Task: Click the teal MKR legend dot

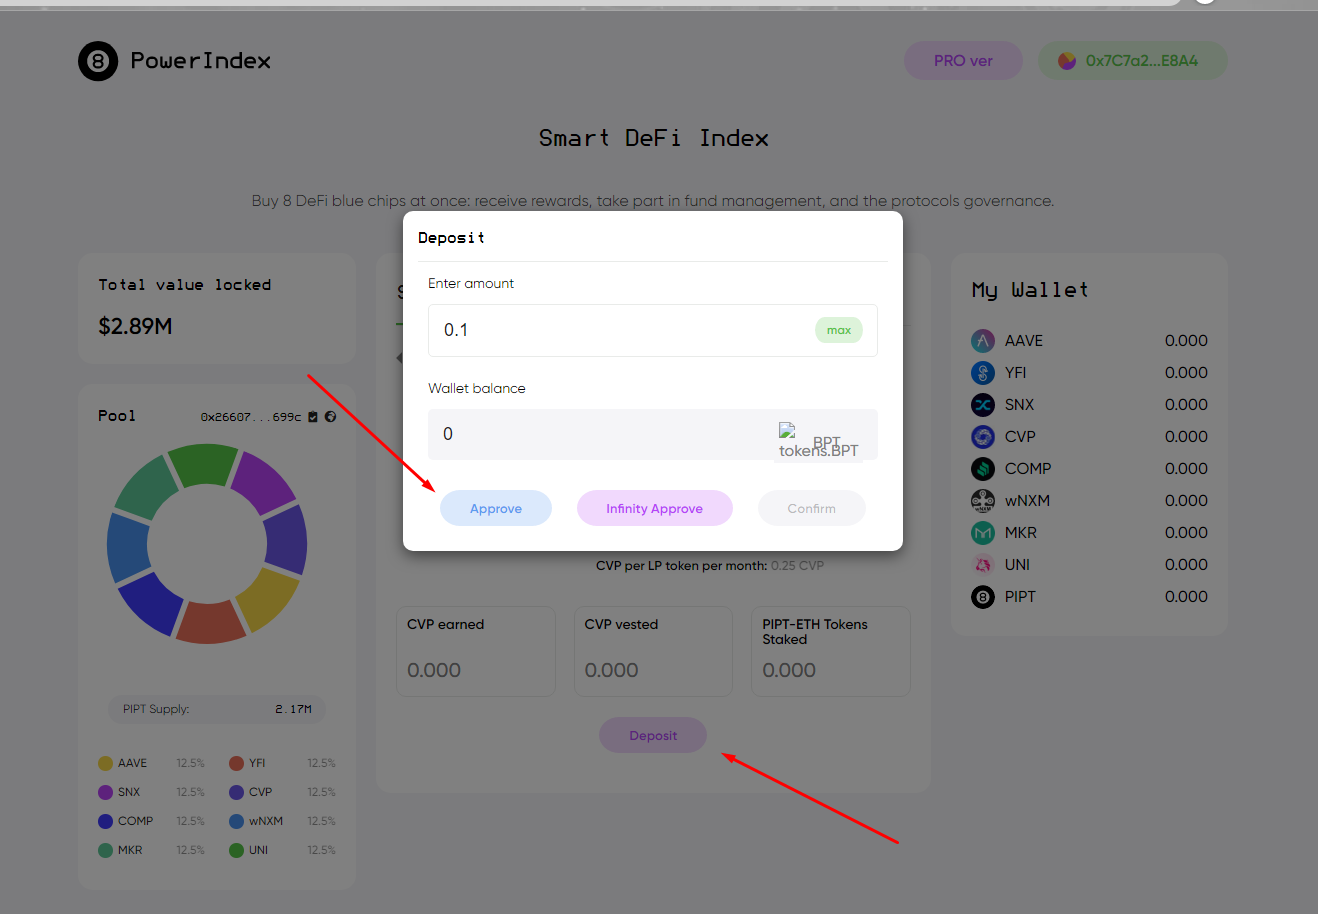Action: tap(105, 850)
